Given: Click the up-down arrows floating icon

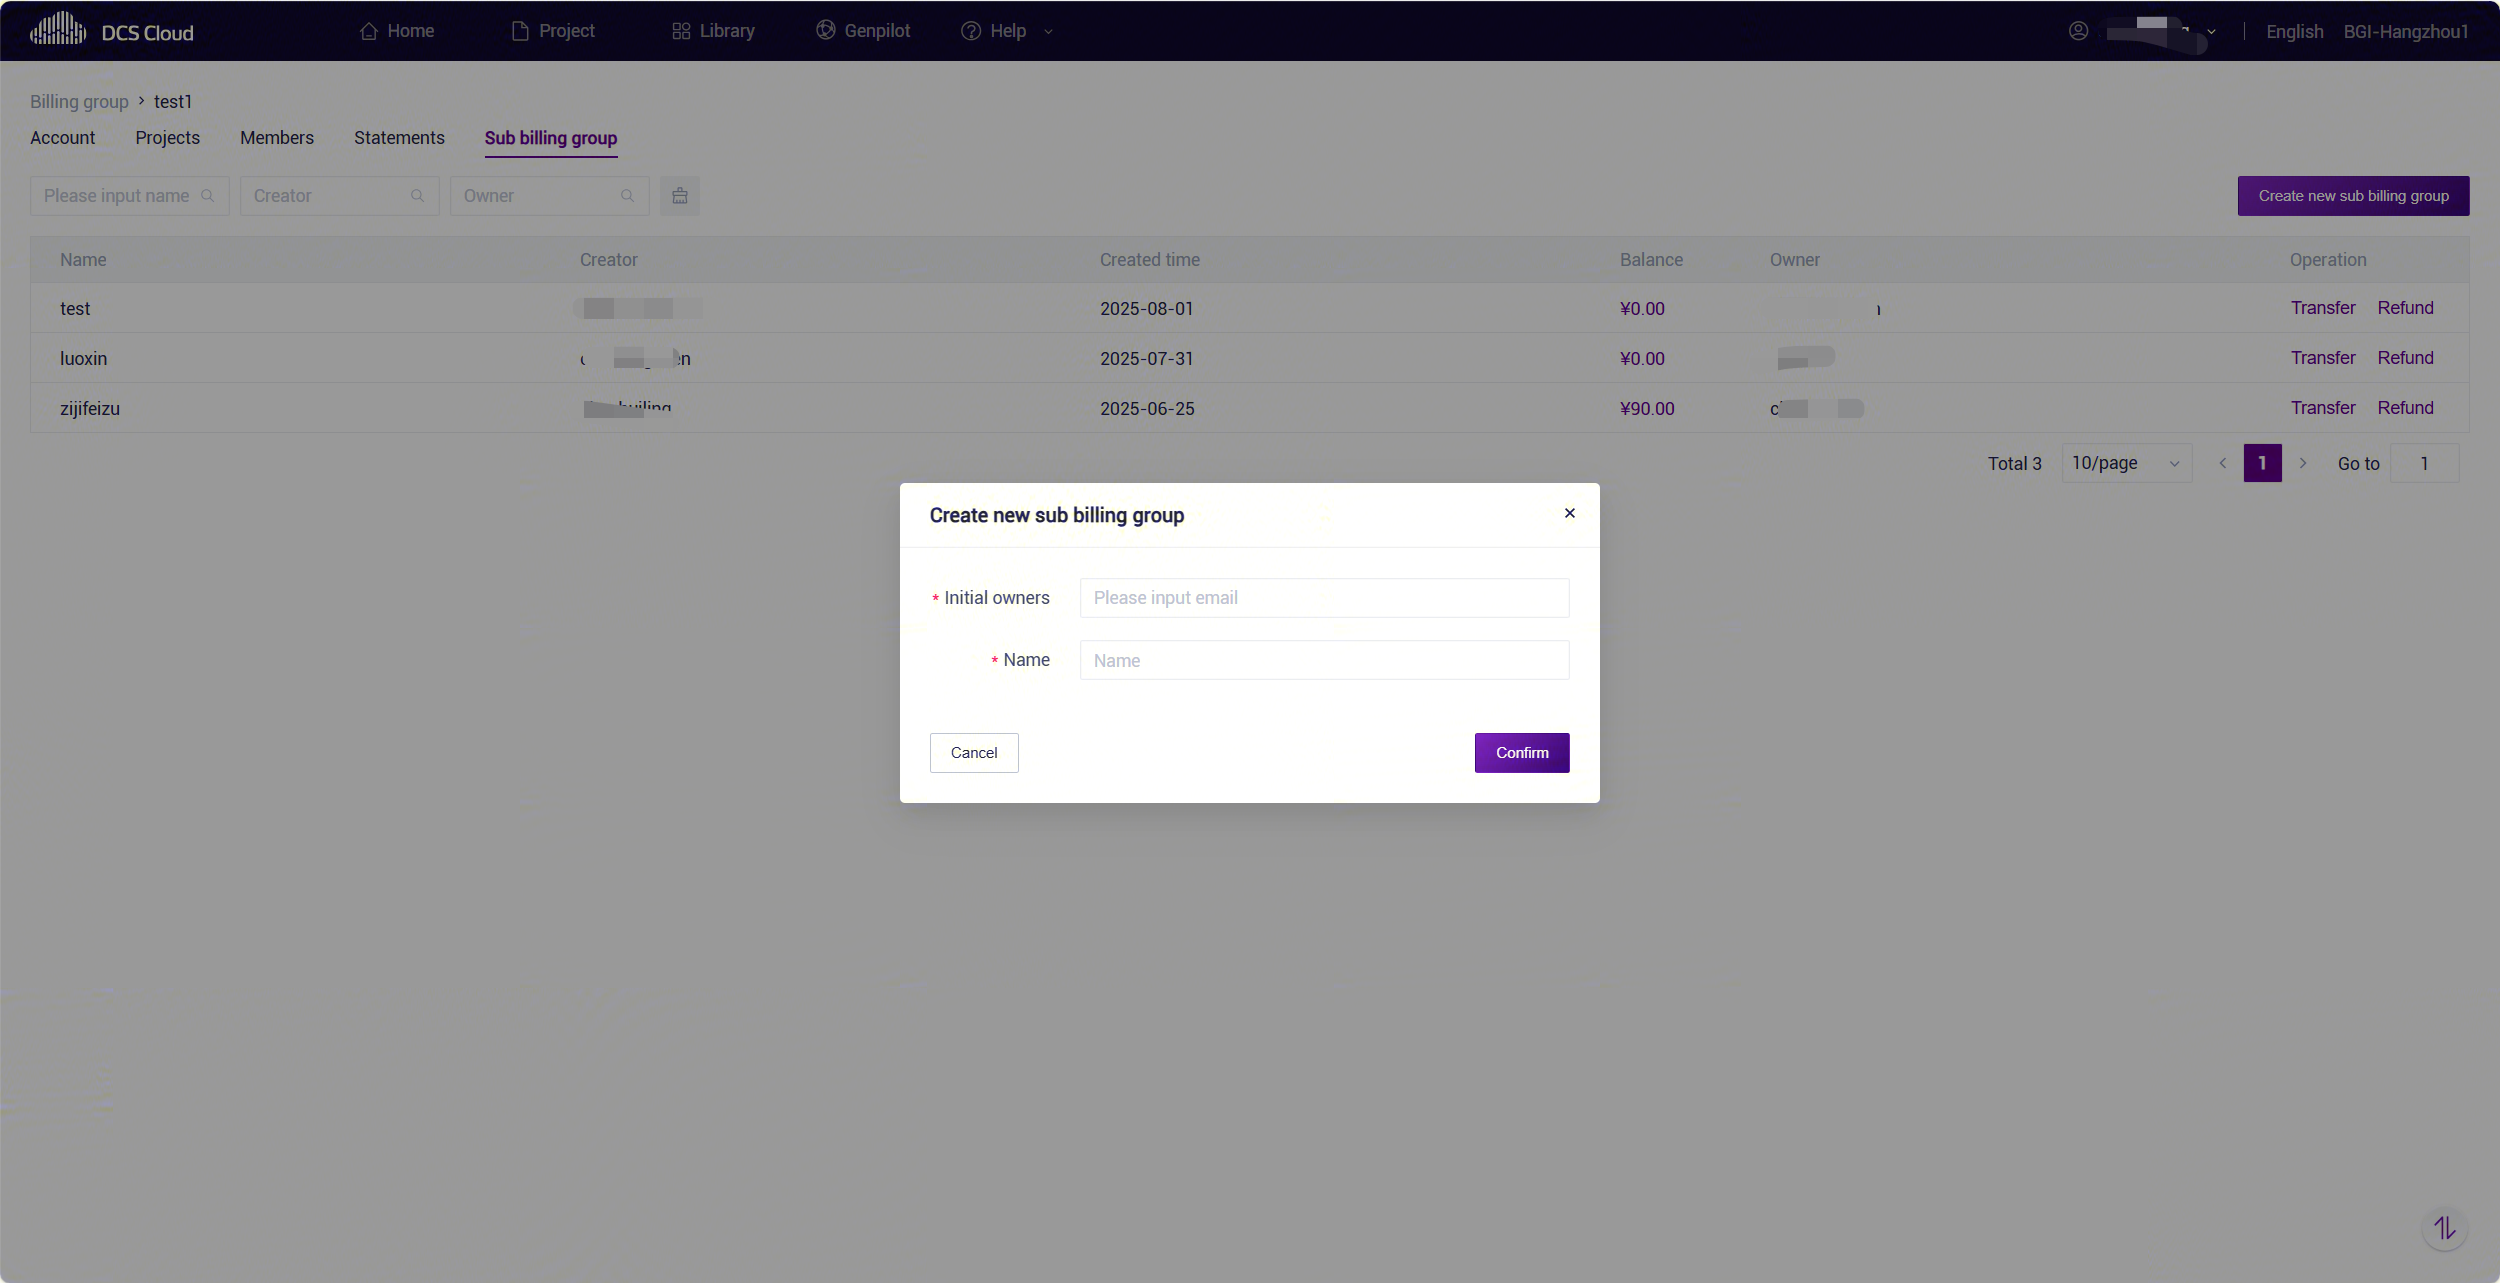Looking at the screenshot, I should (2444, 1227).
